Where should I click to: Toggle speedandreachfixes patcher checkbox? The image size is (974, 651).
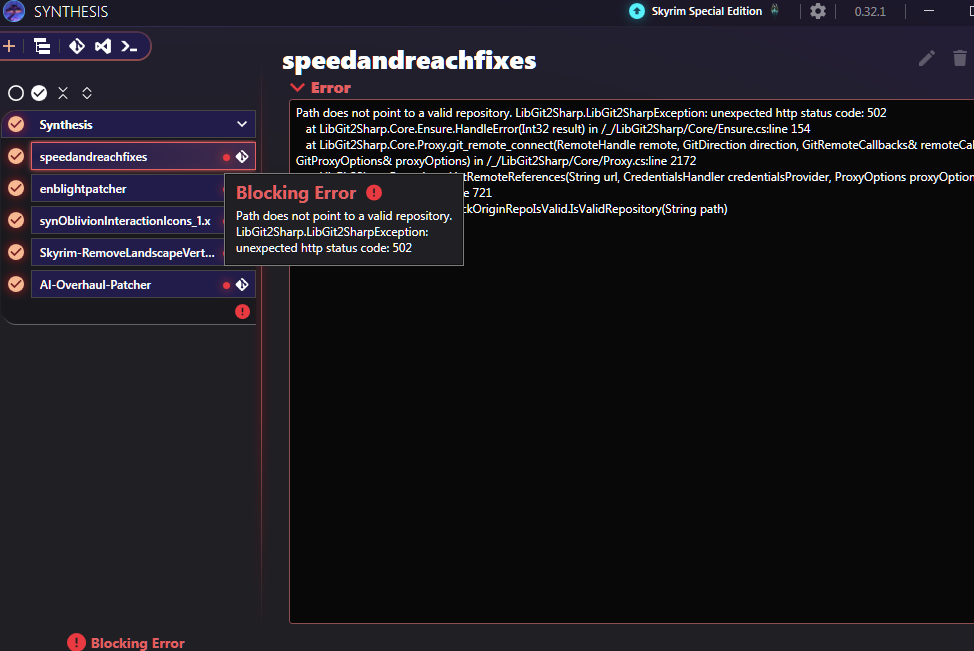point(16,157)
